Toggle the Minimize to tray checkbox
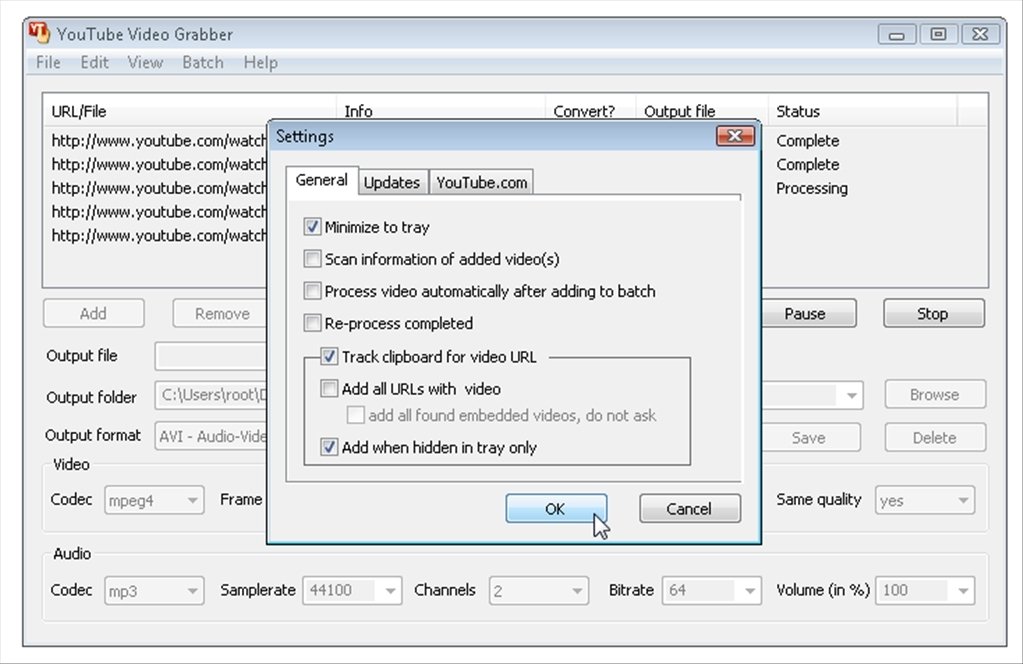1023x664 pixels. tap(313, 227)
